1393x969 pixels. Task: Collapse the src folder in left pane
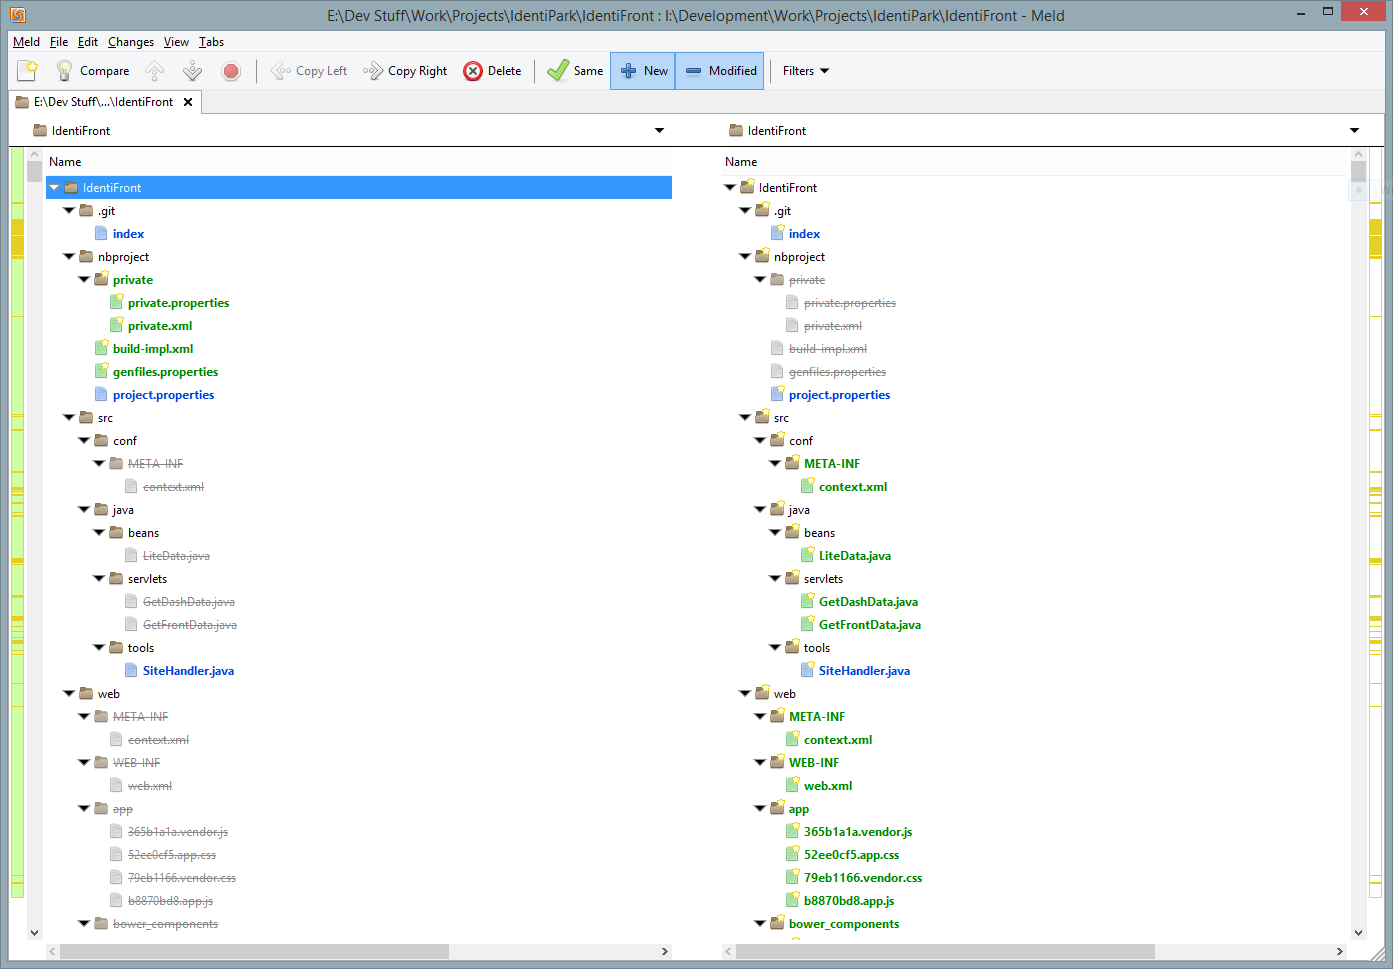pyautogui.click(x=69, y=418)
